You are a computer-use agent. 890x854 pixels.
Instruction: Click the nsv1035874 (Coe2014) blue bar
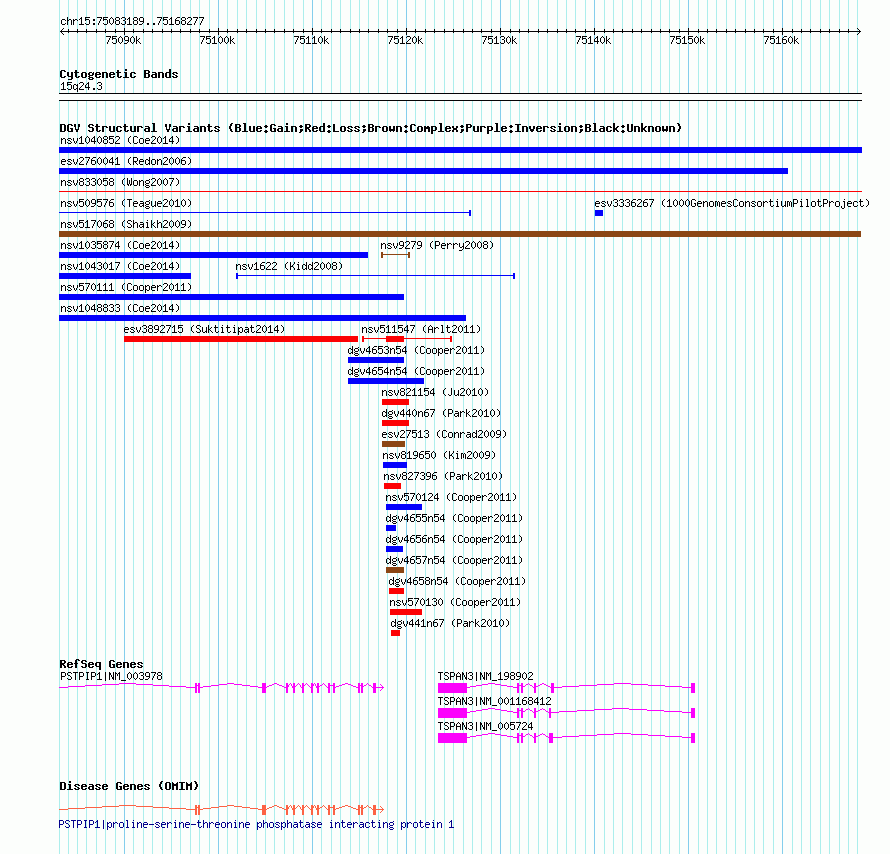(213, 255)
